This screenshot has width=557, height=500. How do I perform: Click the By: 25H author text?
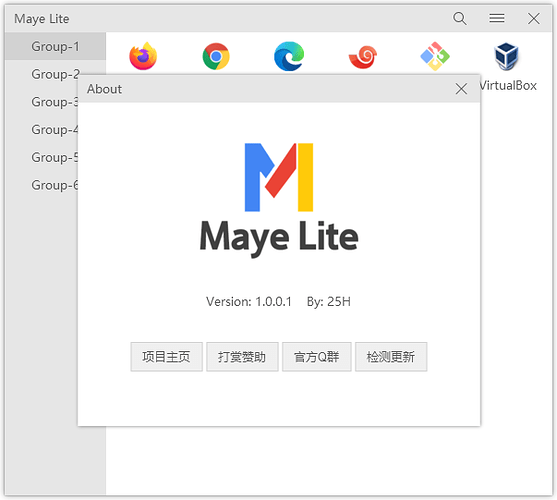pyautogui.click(x=329, y=302)
